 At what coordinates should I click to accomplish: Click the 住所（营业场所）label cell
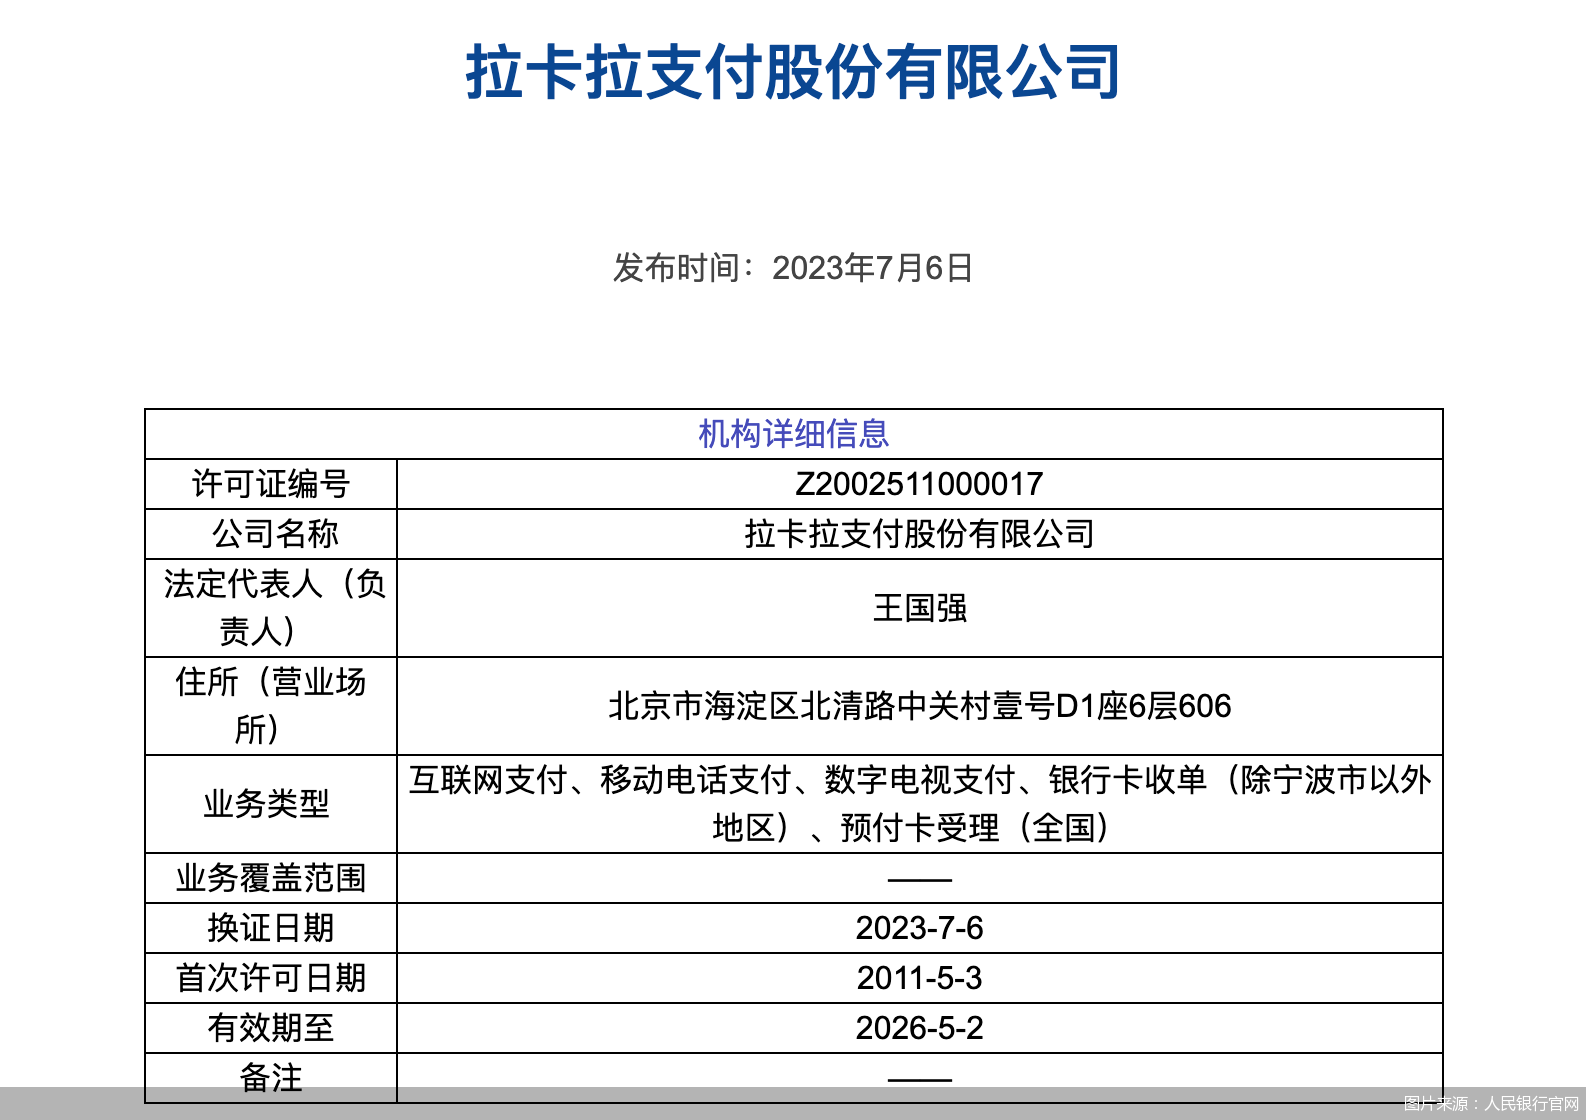[x=271, y=706]
